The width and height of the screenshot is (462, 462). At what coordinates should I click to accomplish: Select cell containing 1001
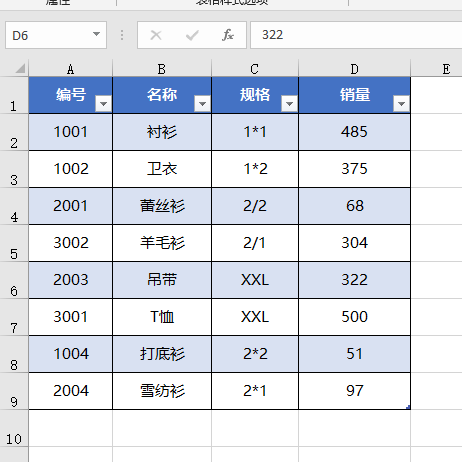(71, 132)
